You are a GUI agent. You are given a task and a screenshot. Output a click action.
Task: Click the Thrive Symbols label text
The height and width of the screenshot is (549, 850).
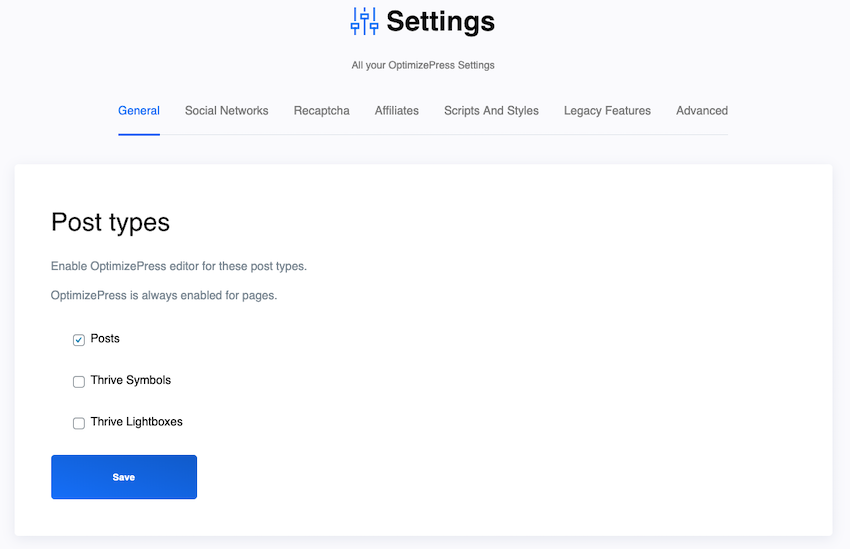[131, 380]
